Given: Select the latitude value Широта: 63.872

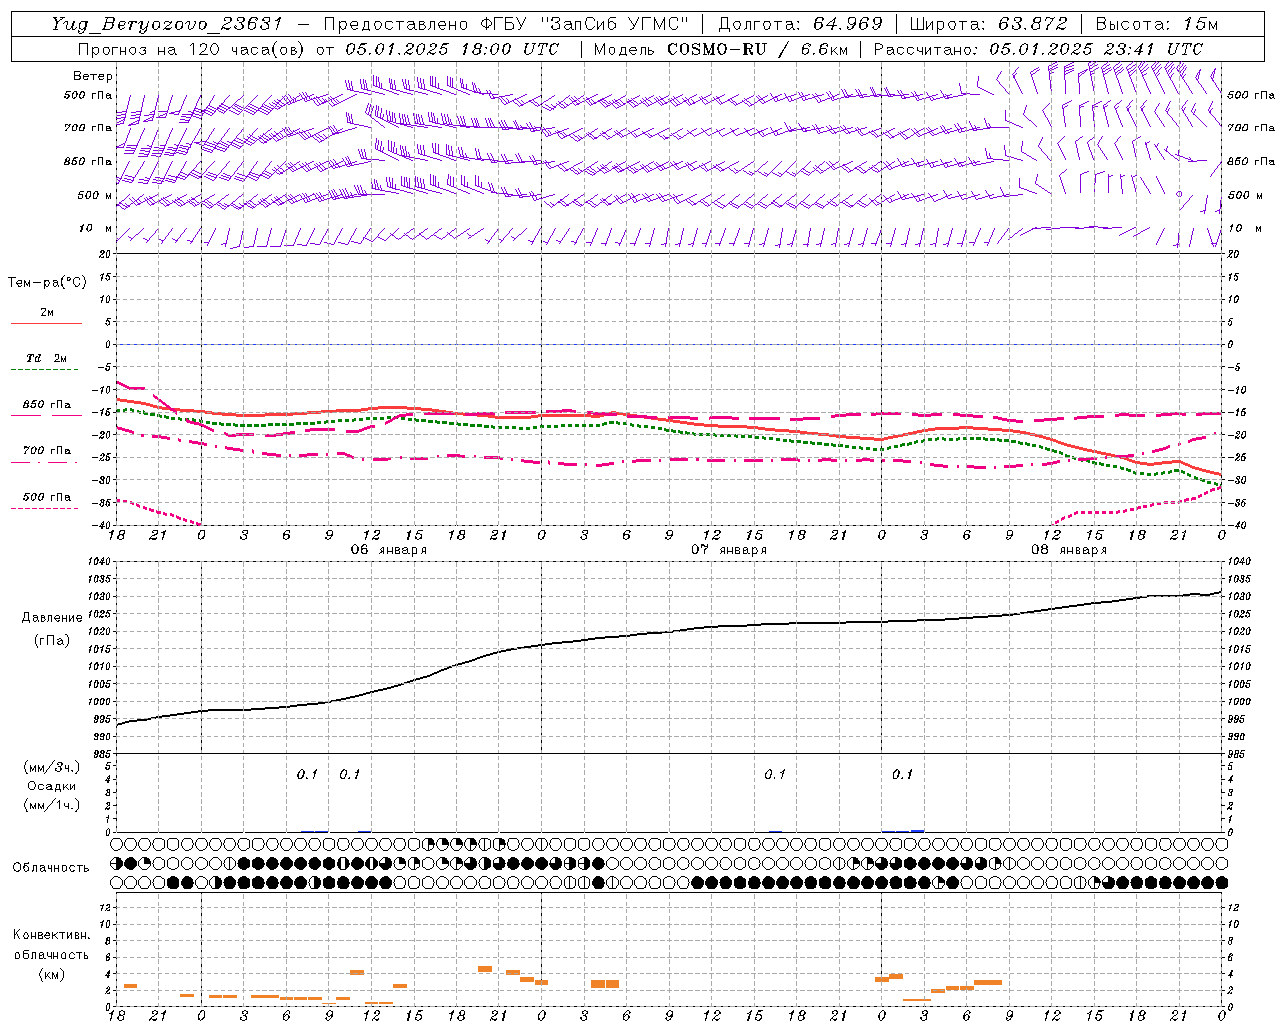Looking at the screenshot, I should tap(988, 24).
